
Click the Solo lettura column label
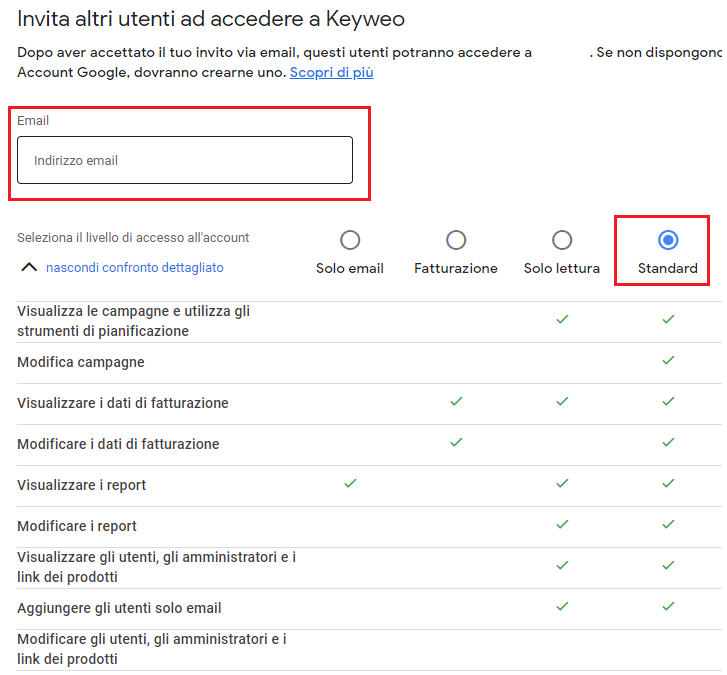click(x=562, y=268)
